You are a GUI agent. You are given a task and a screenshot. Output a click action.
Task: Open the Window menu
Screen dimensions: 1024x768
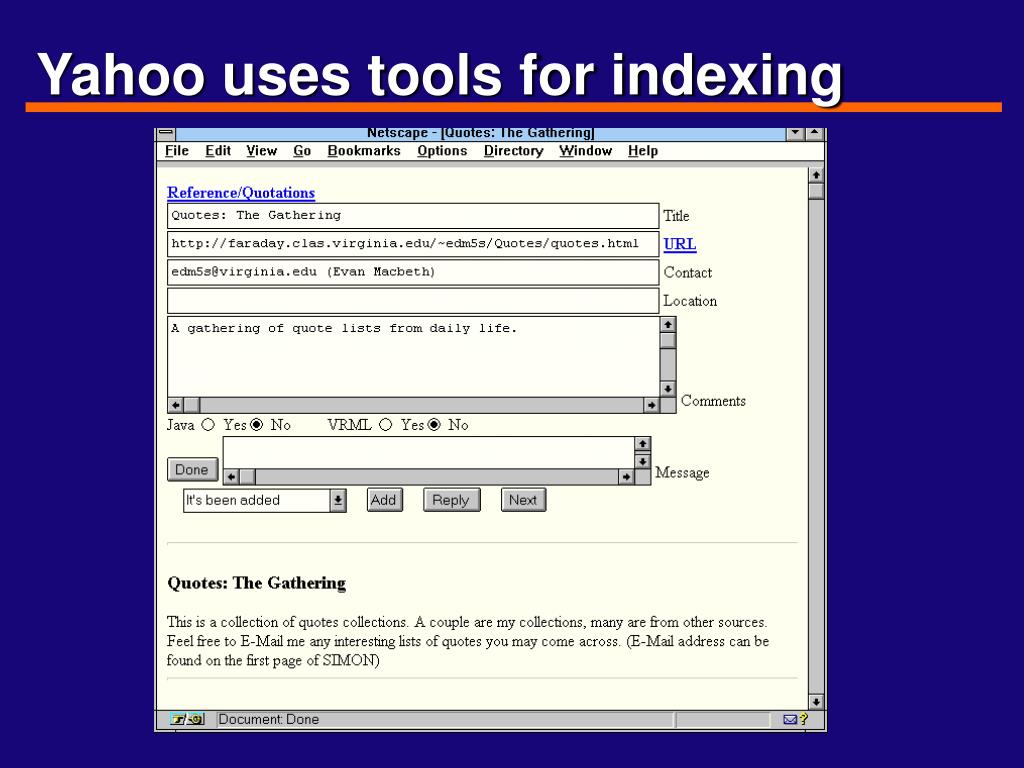(x=585, y=151)
